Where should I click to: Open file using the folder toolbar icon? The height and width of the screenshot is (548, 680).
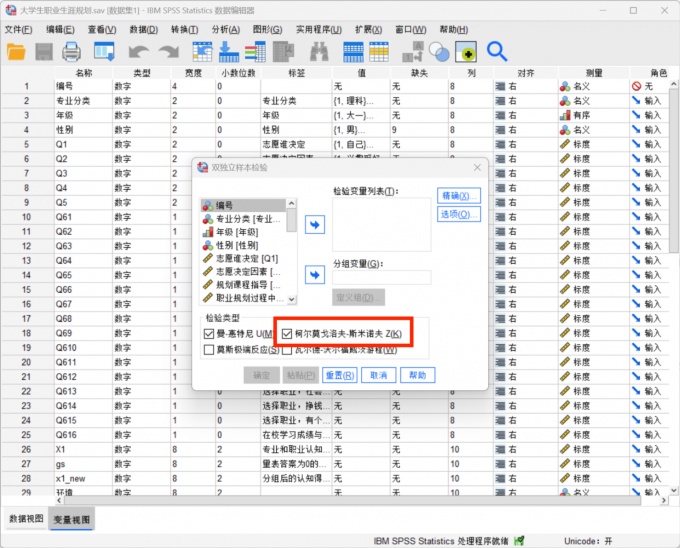click(16, 52)
